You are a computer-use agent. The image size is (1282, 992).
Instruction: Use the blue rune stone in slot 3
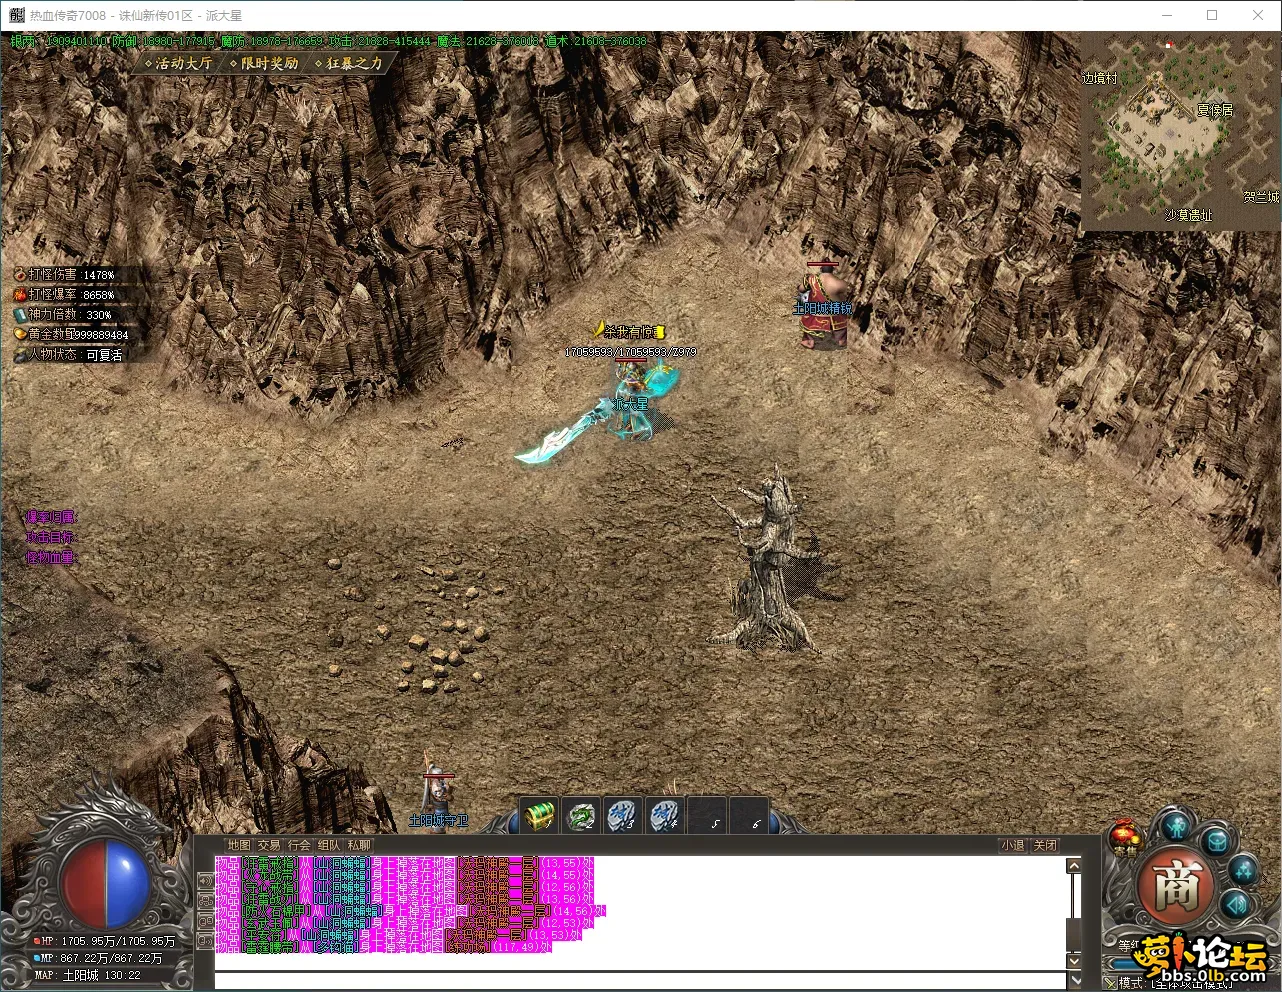click(x=623, y=816)
